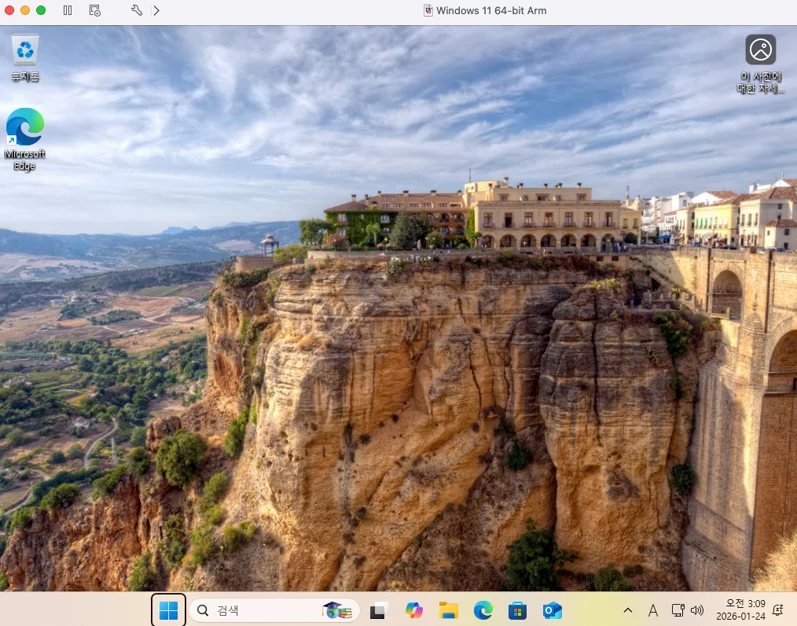This screenshot has width=797, height=626.
Task: Open File Explorer from the taskbar
Action: [x=448, y=610]
